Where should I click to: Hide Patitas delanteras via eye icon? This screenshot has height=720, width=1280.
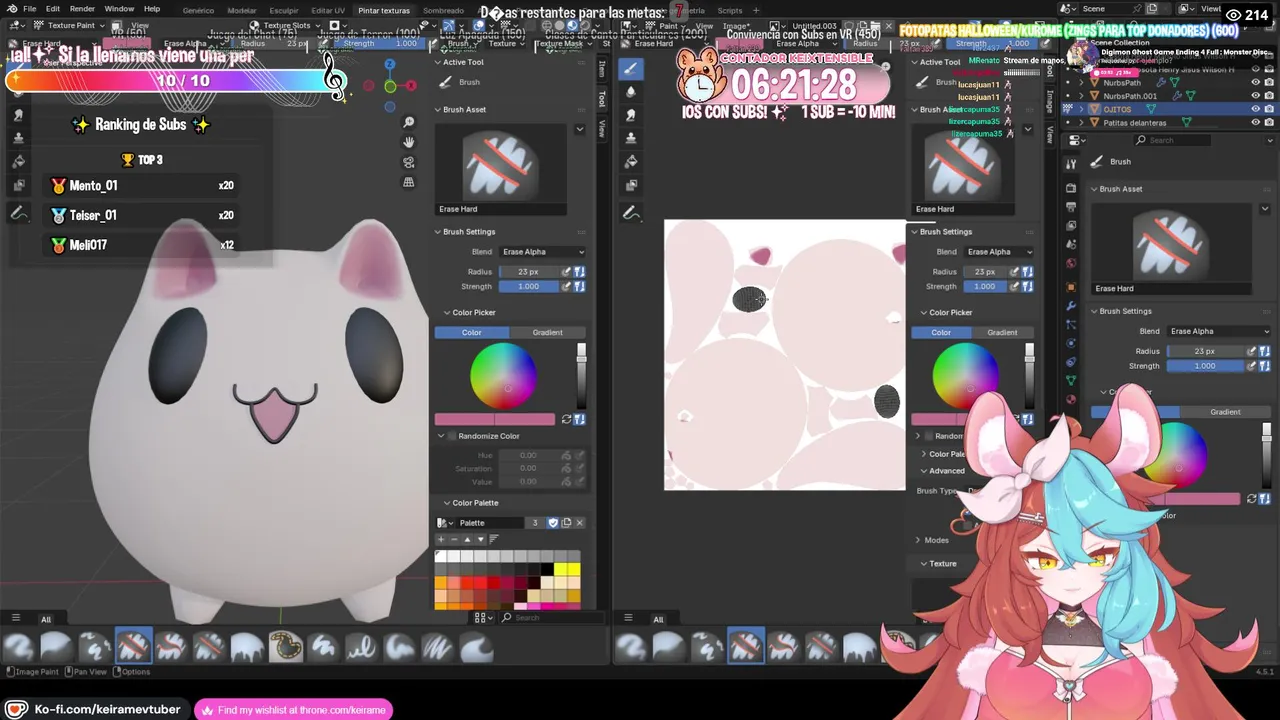1256,122
